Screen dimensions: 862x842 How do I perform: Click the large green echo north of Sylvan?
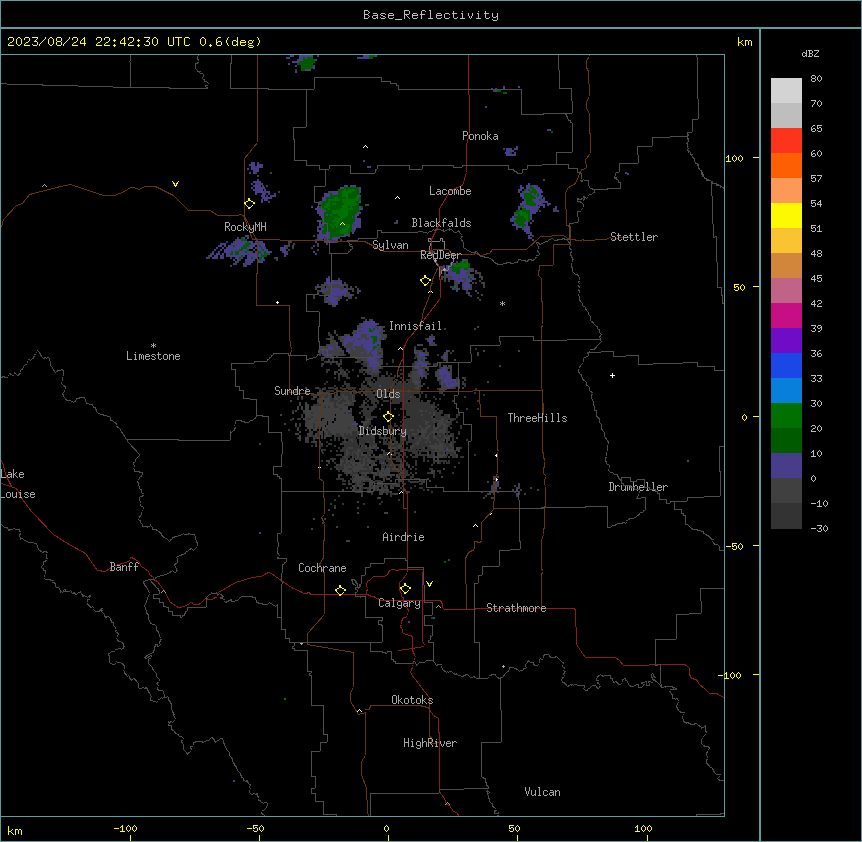pos(341,212)
